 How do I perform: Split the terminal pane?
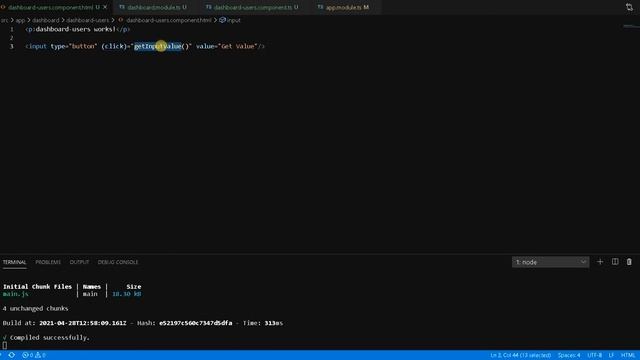(x=615, y=262)
